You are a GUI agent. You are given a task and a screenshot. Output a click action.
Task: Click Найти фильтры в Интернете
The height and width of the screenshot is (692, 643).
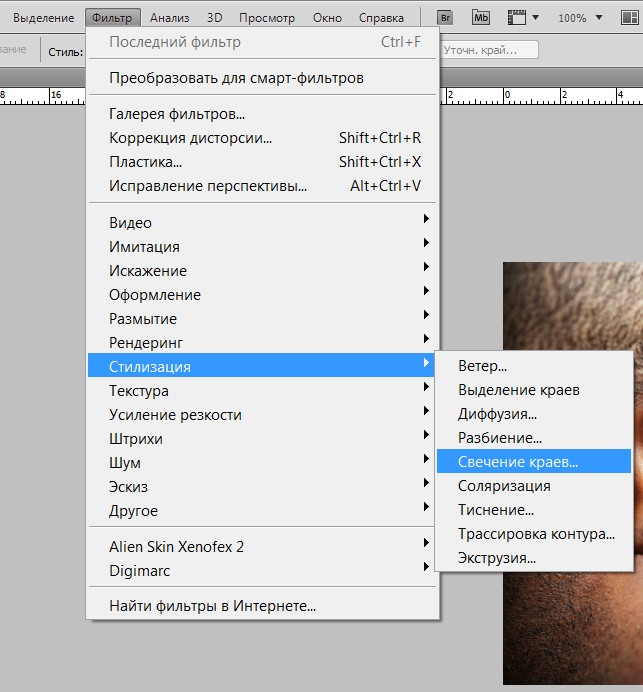(x=263, y=606)
